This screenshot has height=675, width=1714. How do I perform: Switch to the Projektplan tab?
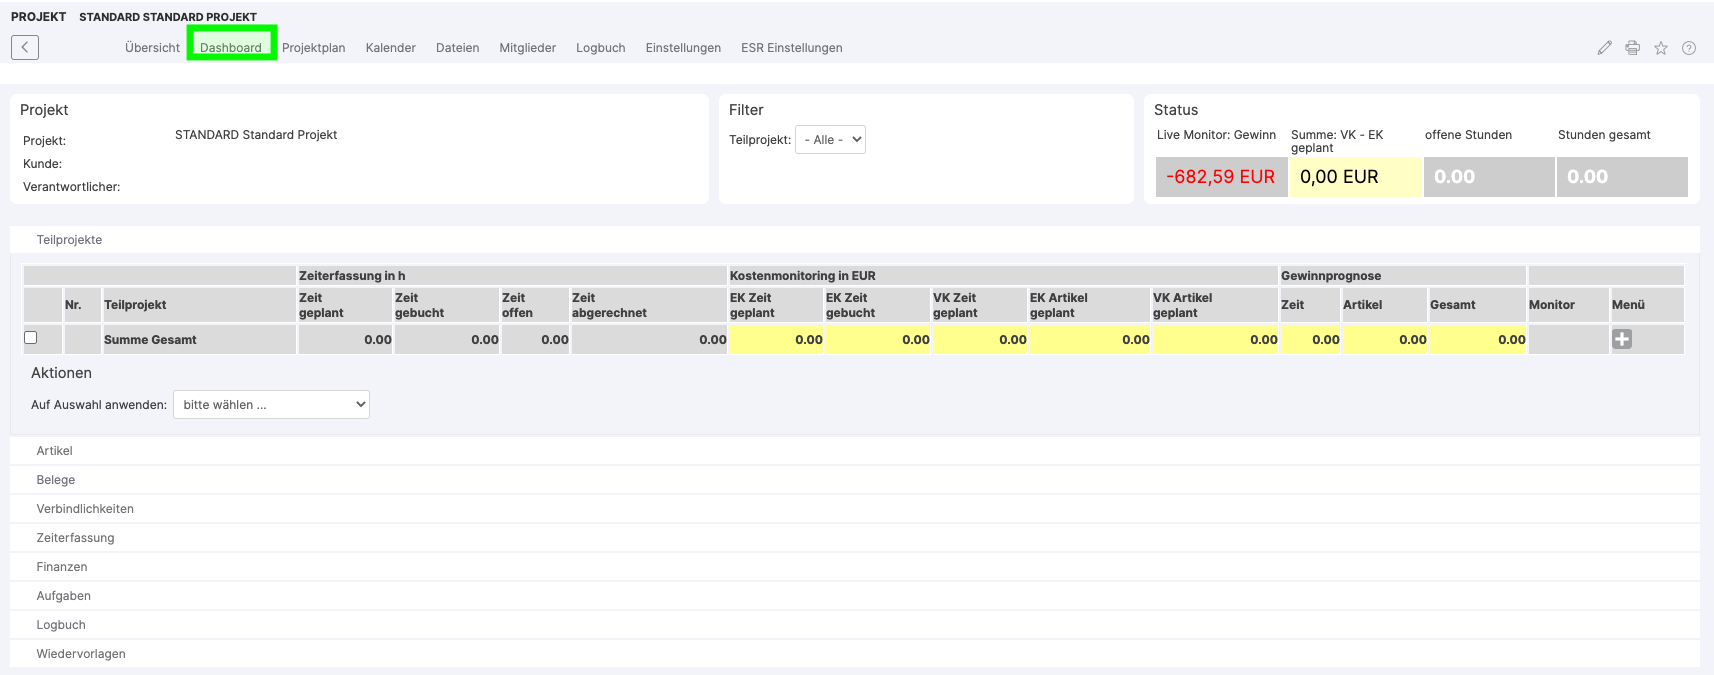[x=313, y=48]
